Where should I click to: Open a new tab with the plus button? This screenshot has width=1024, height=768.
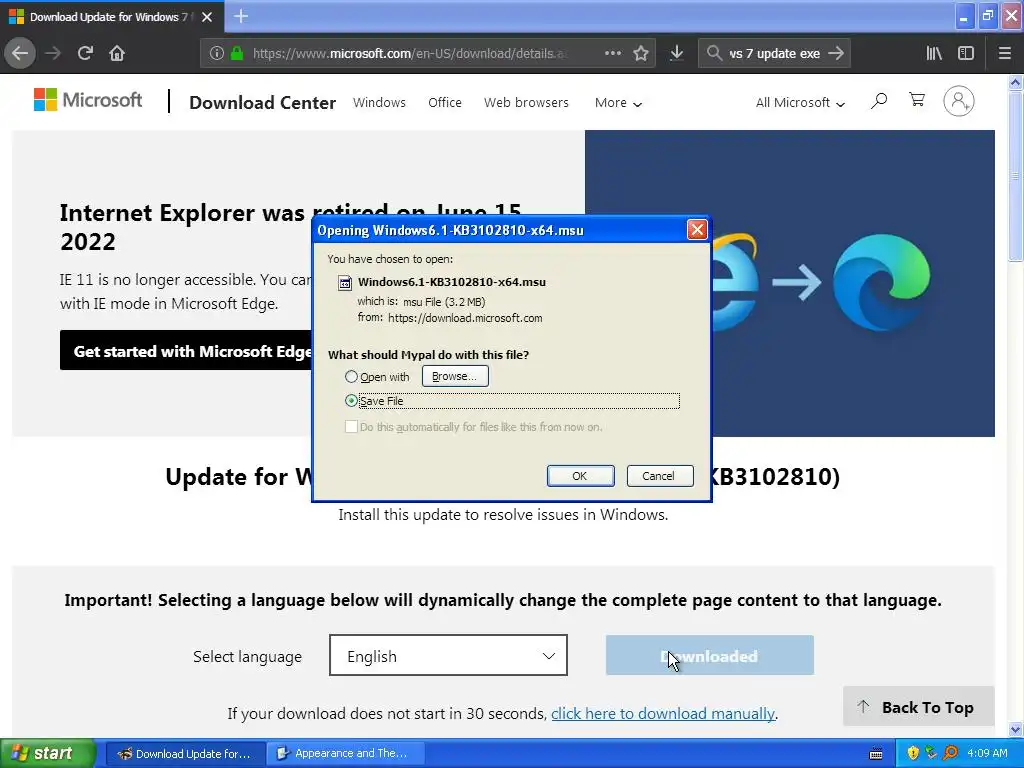[241, 16]
